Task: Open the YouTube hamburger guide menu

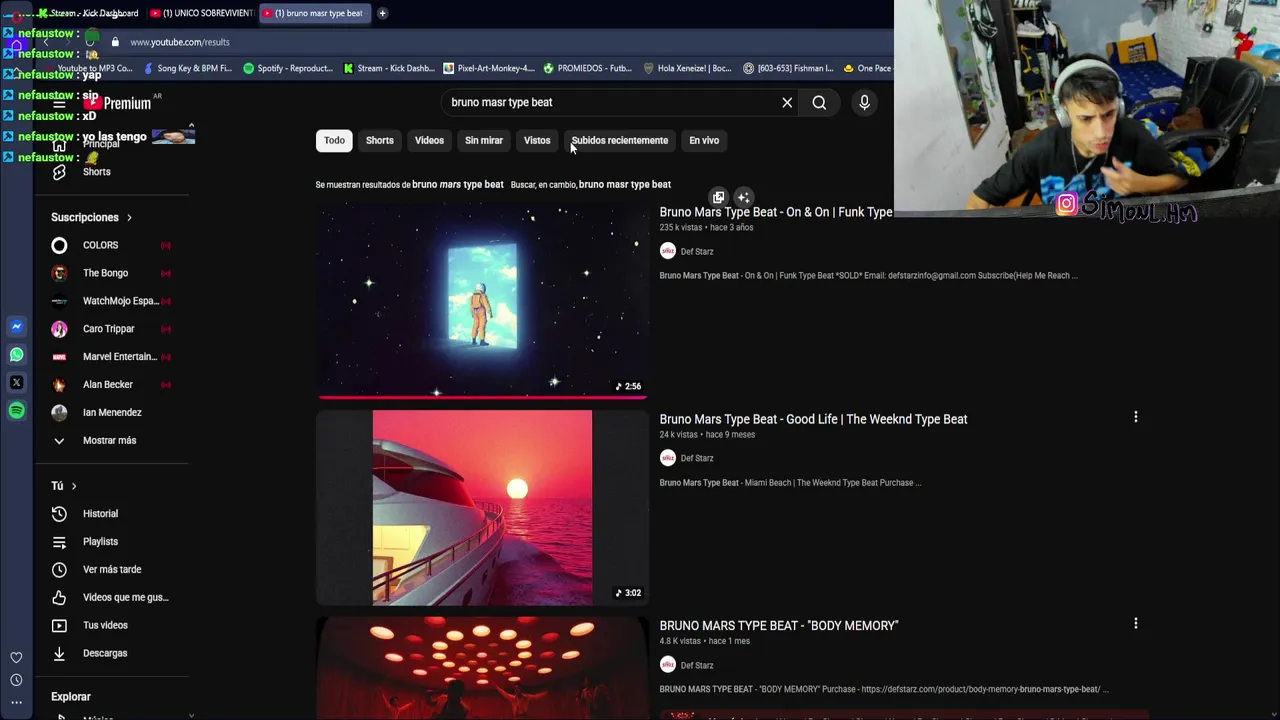Action: click(x=59, y=103)
